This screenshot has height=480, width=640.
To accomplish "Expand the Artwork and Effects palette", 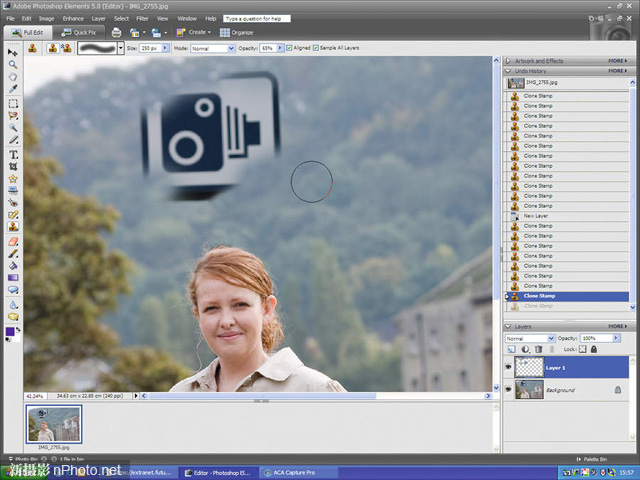I will tap(508, 61).
